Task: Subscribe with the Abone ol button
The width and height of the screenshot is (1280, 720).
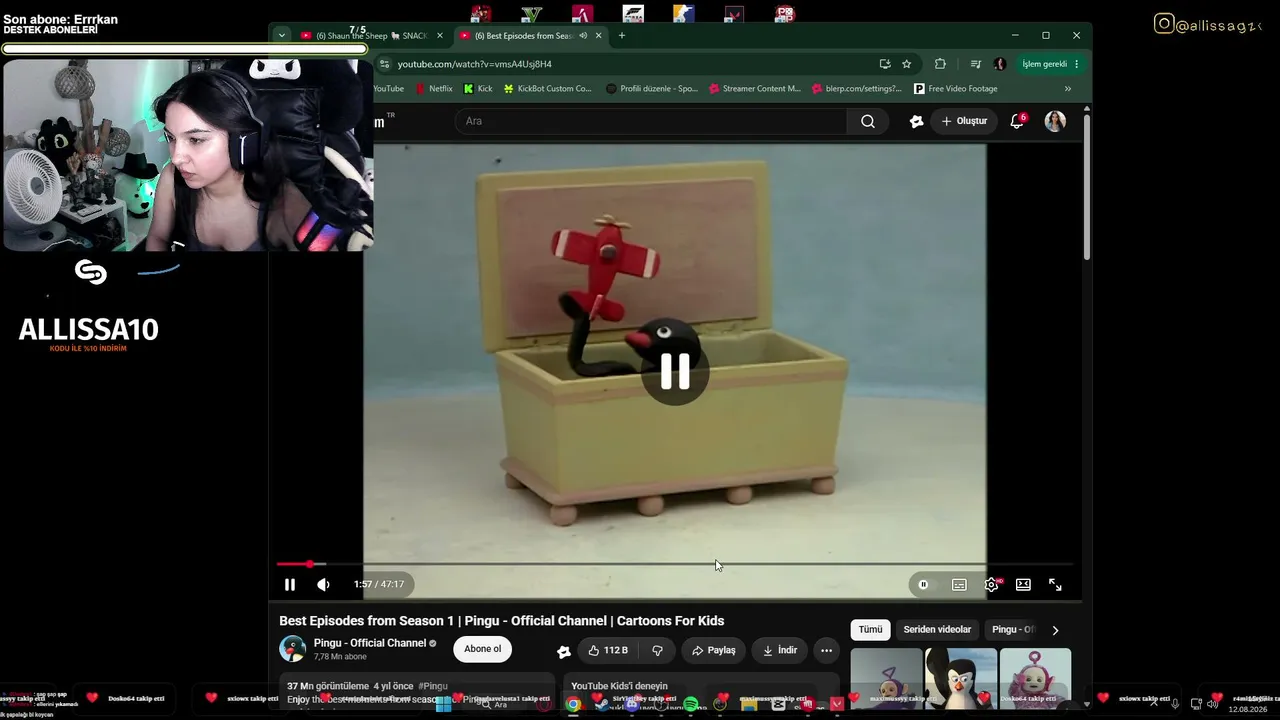Action: pyautogui.click(x=482, y=649)
